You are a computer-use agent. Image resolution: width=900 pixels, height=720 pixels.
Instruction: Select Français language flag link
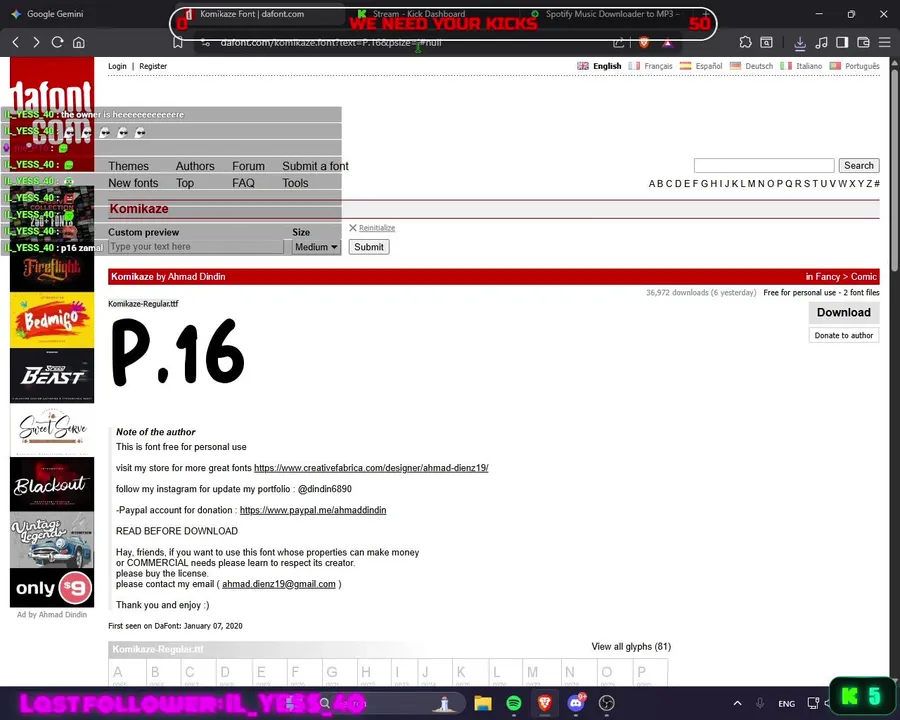click(x=650, y=66)
